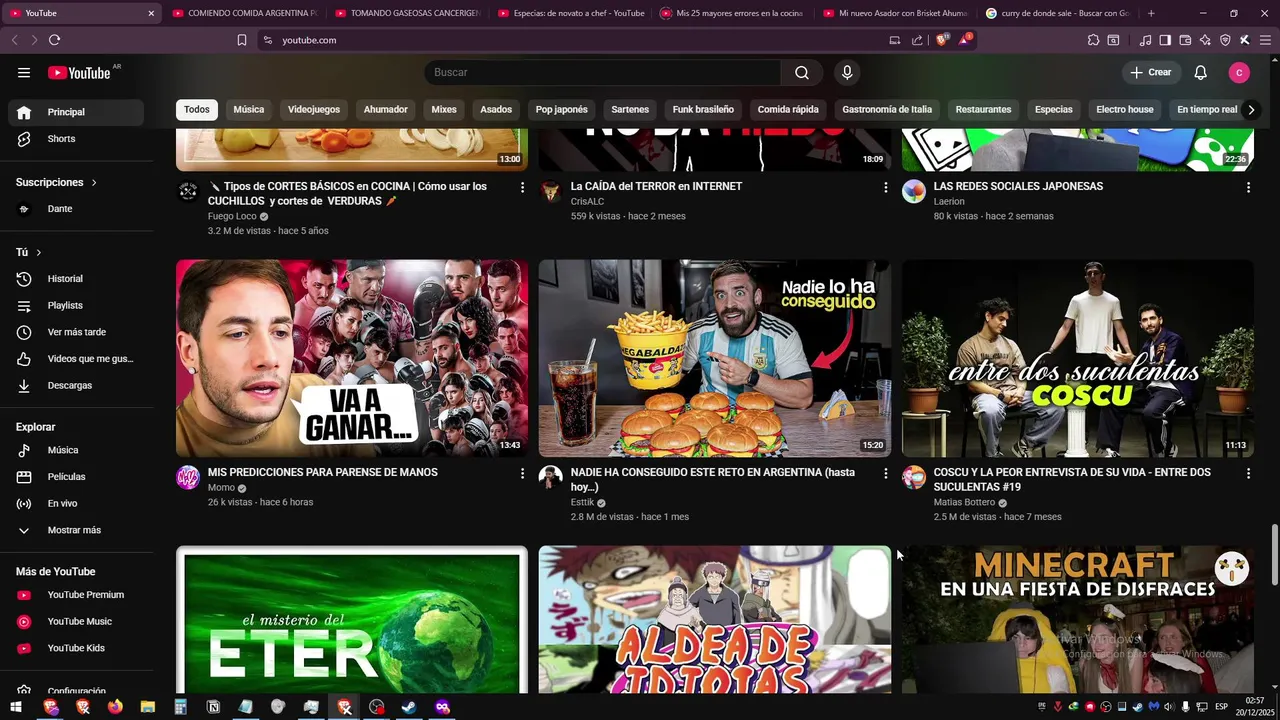
Task: Open Steam from the Windows taskbar
Action: pyautogui.click(x=409, y=707)
